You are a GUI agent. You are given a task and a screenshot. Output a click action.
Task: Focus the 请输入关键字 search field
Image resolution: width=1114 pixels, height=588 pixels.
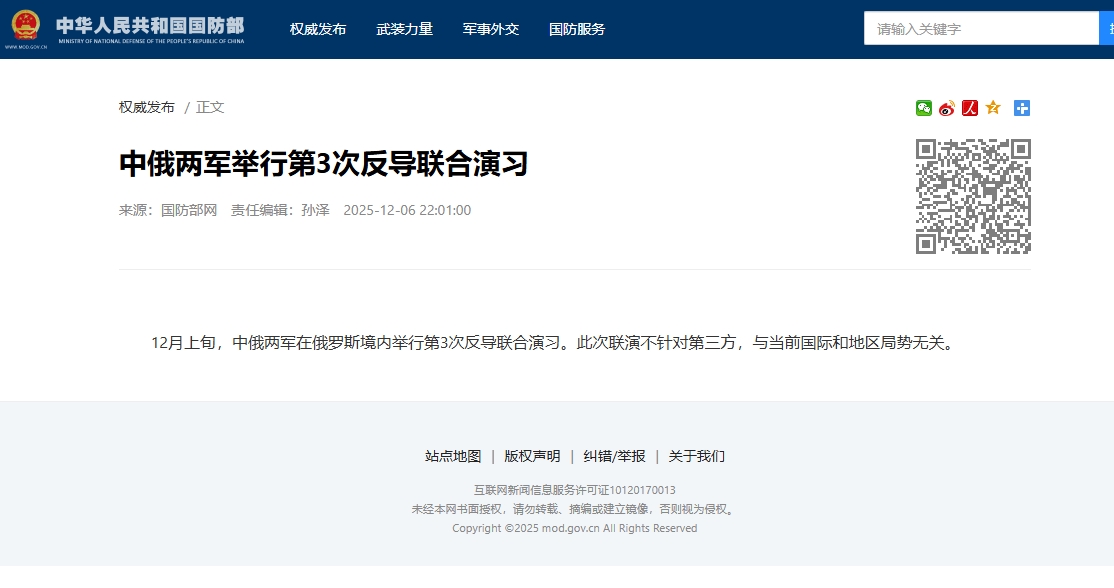tap(980, 29)
